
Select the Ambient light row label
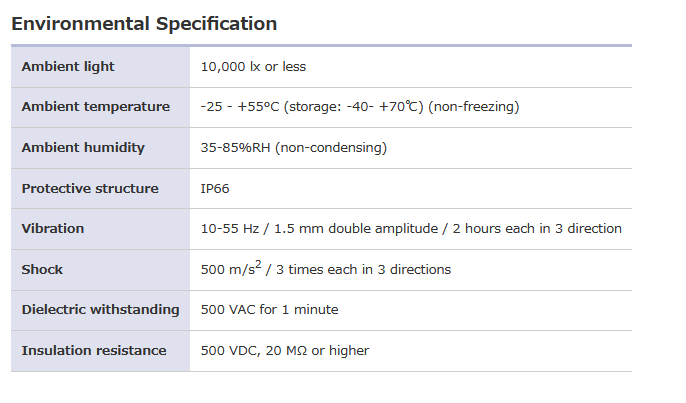point(68,67)
